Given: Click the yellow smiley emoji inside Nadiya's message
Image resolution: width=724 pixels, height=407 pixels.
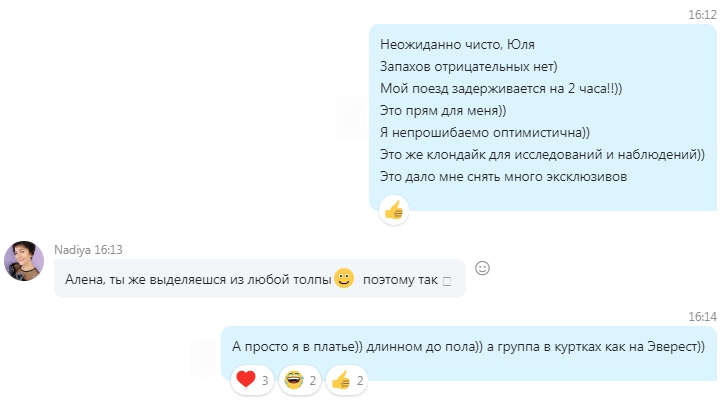Looking at the screenshot, I should click(x=344, y=278).
